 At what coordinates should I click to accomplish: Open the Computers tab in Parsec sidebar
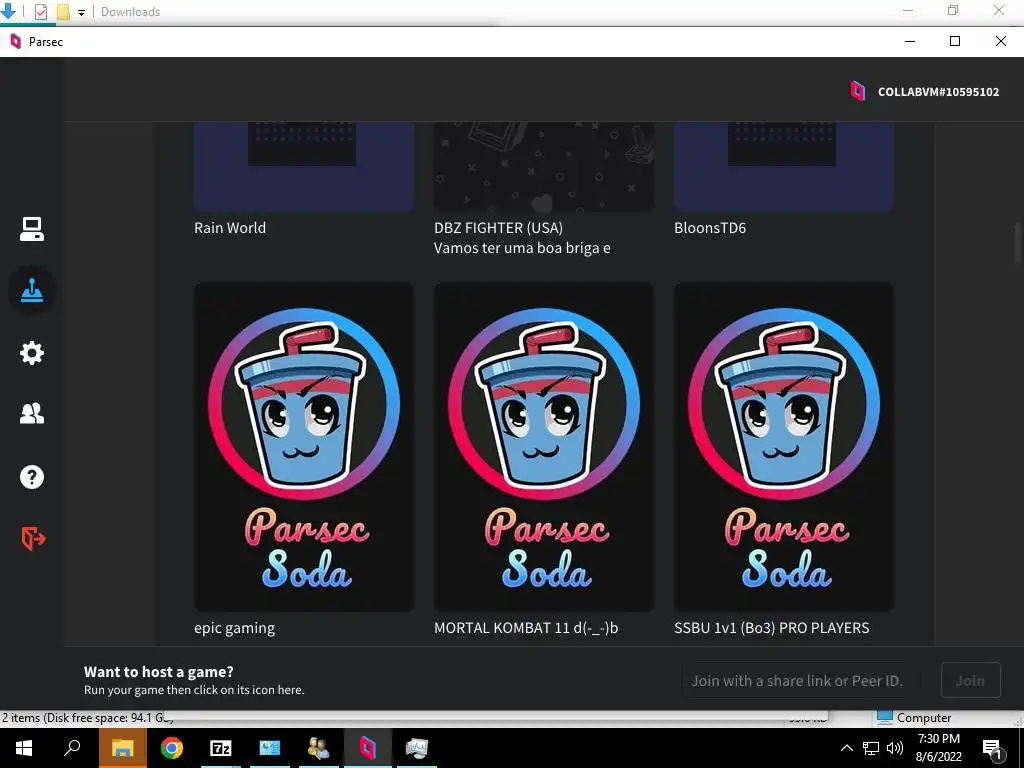pyautogui.click(x=31, y=229)
